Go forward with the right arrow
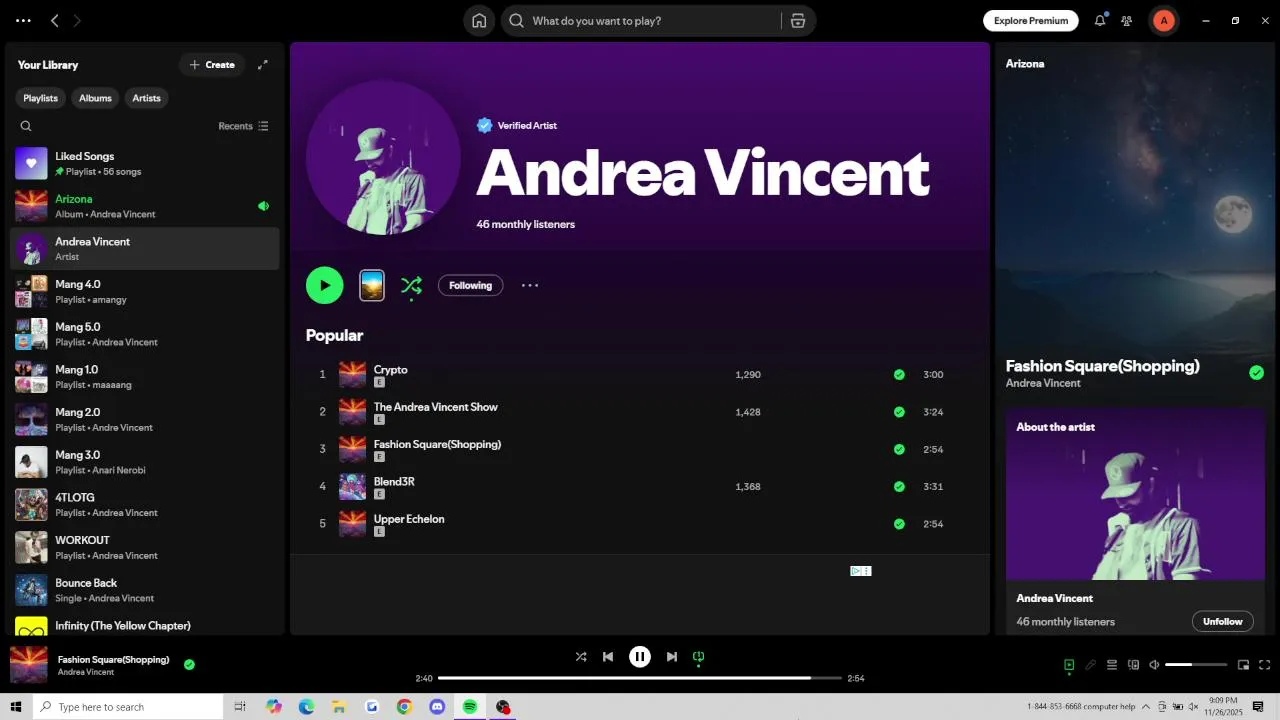 77,20
